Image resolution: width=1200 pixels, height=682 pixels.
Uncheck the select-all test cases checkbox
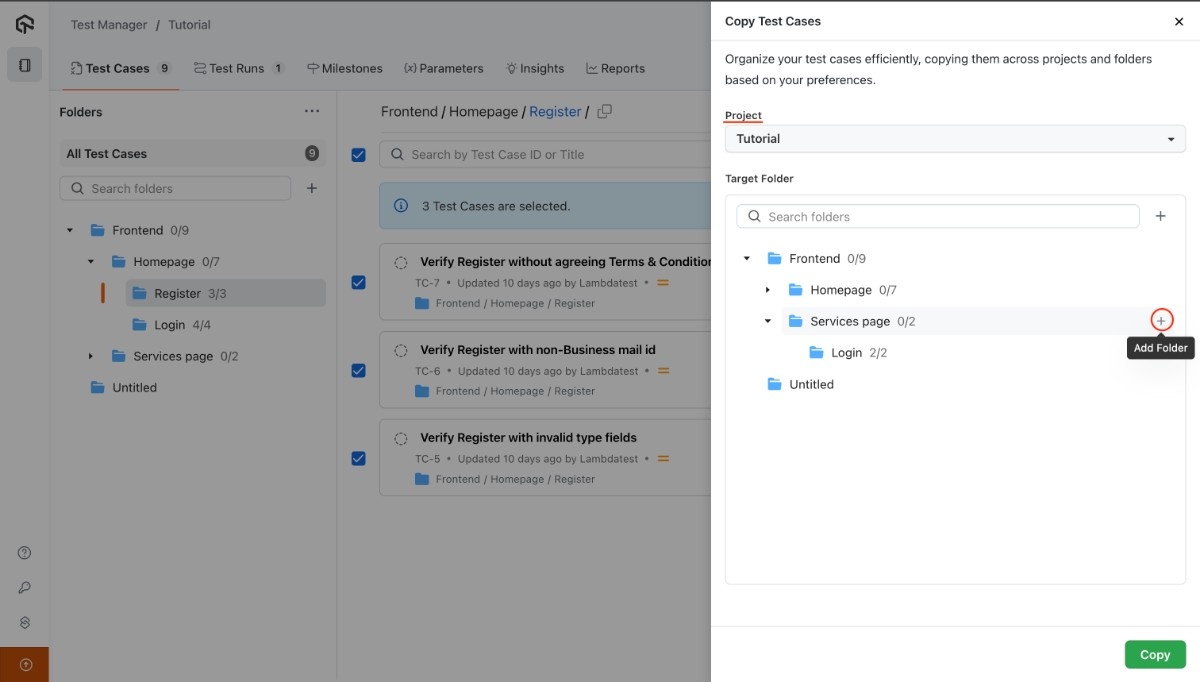359,155
